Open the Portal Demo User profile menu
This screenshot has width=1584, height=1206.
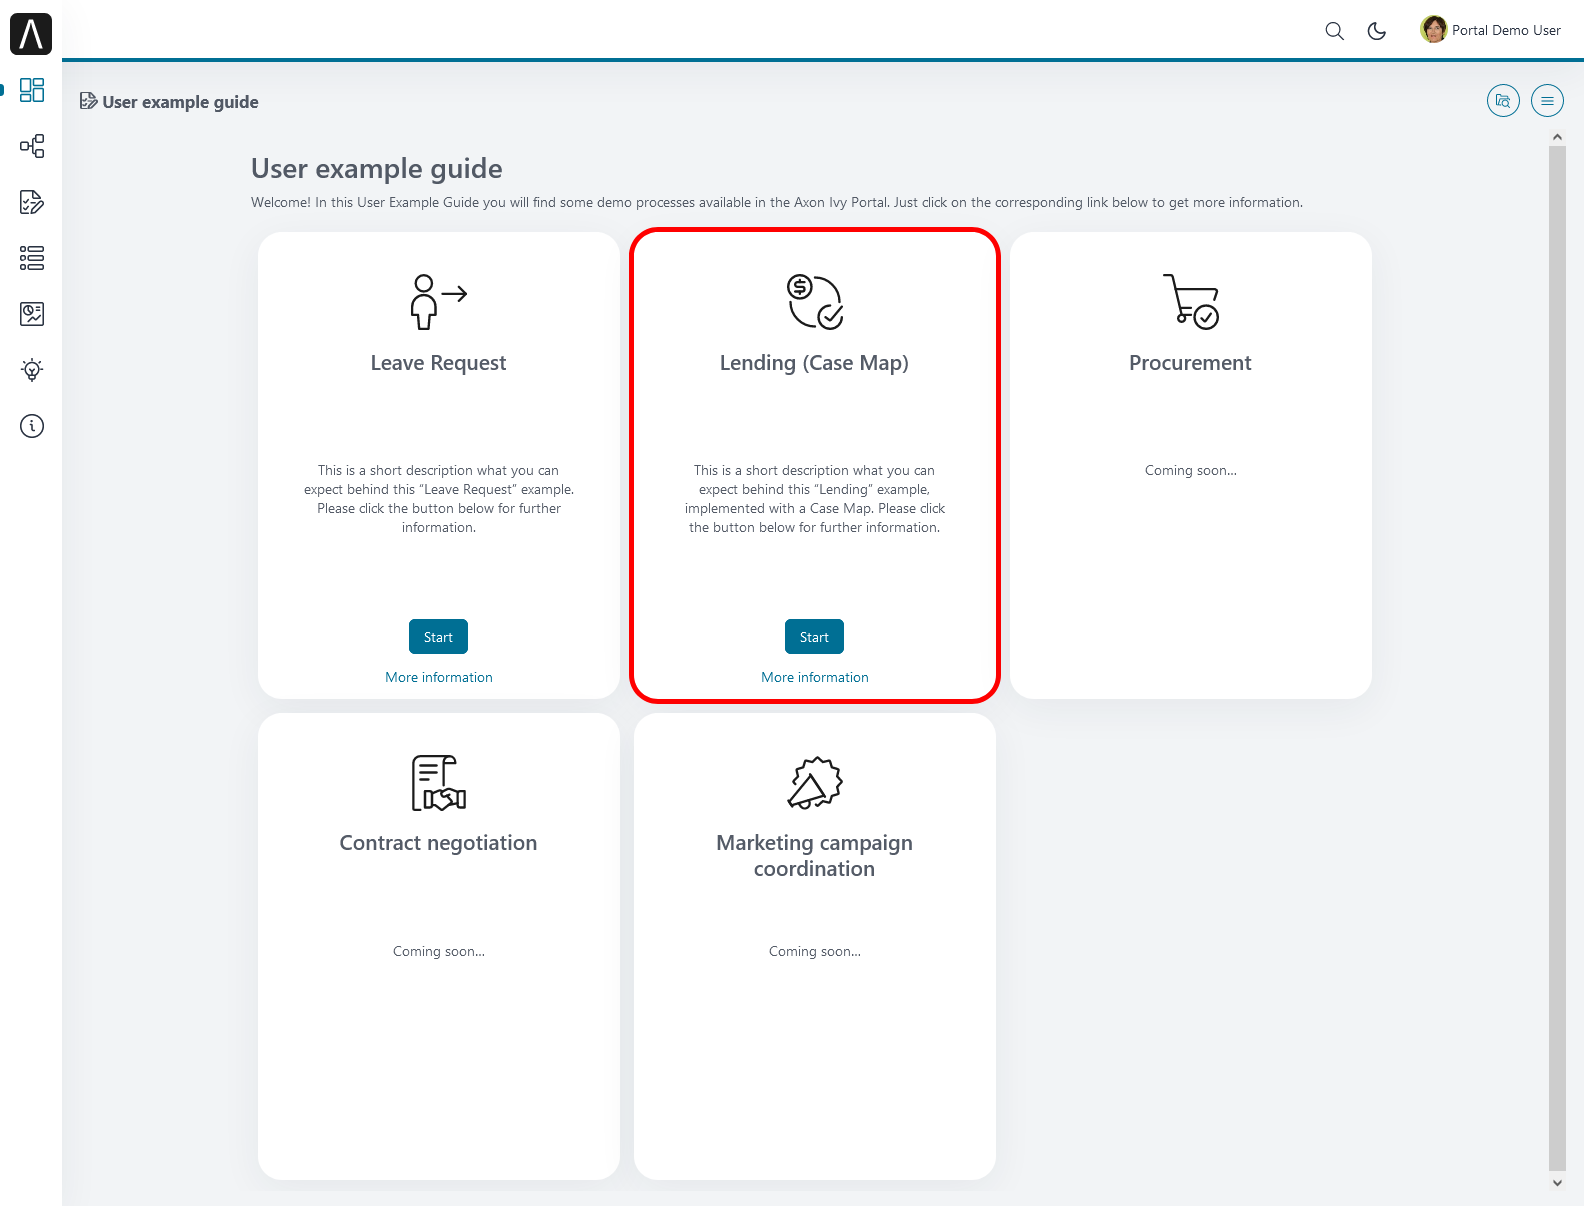(1490, 30)
